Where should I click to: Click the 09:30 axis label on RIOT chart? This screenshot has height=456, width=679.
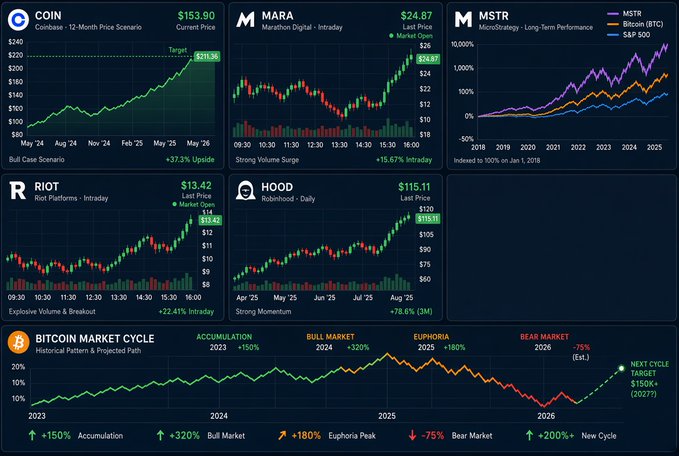point(16,298)
